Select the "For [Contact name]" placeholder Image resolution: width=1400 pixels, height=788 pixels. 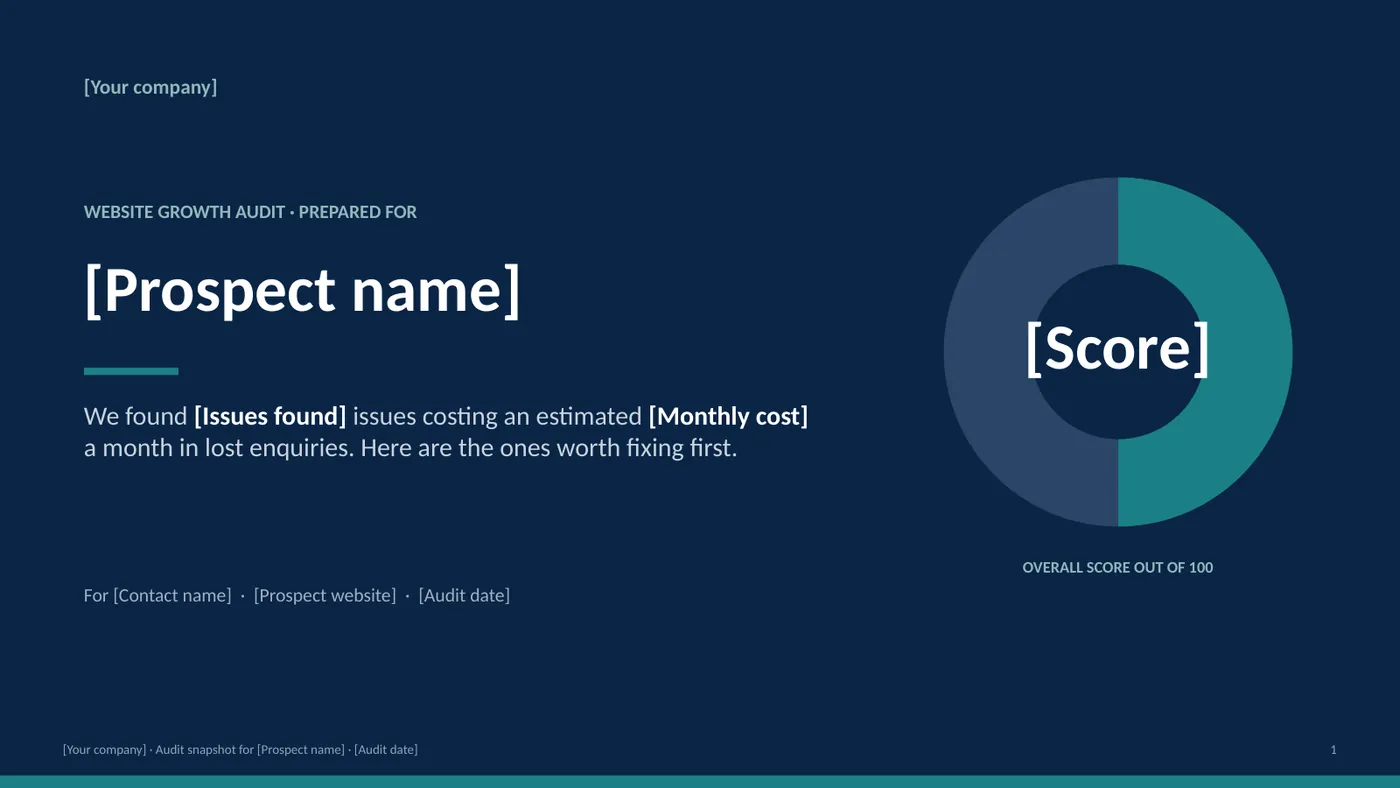158,596
